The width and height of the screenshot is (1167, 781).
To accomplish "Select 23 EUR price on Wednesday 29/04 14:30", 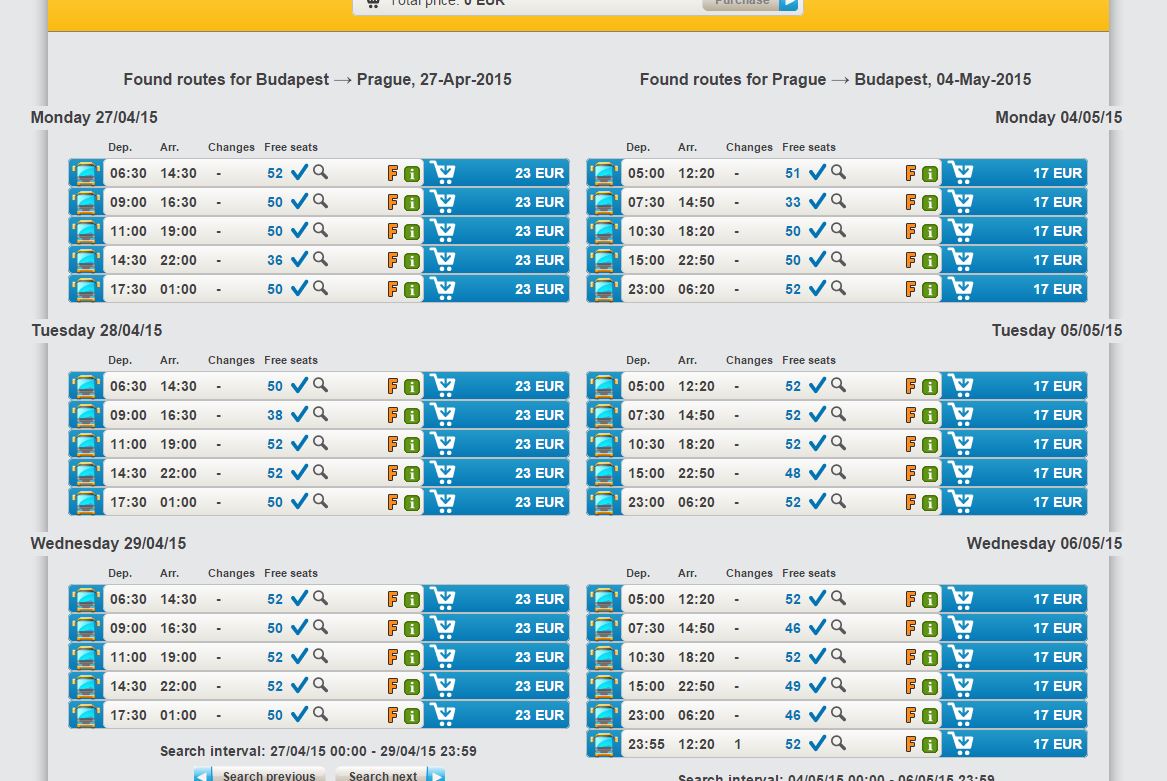I will (x=539, y=686).
